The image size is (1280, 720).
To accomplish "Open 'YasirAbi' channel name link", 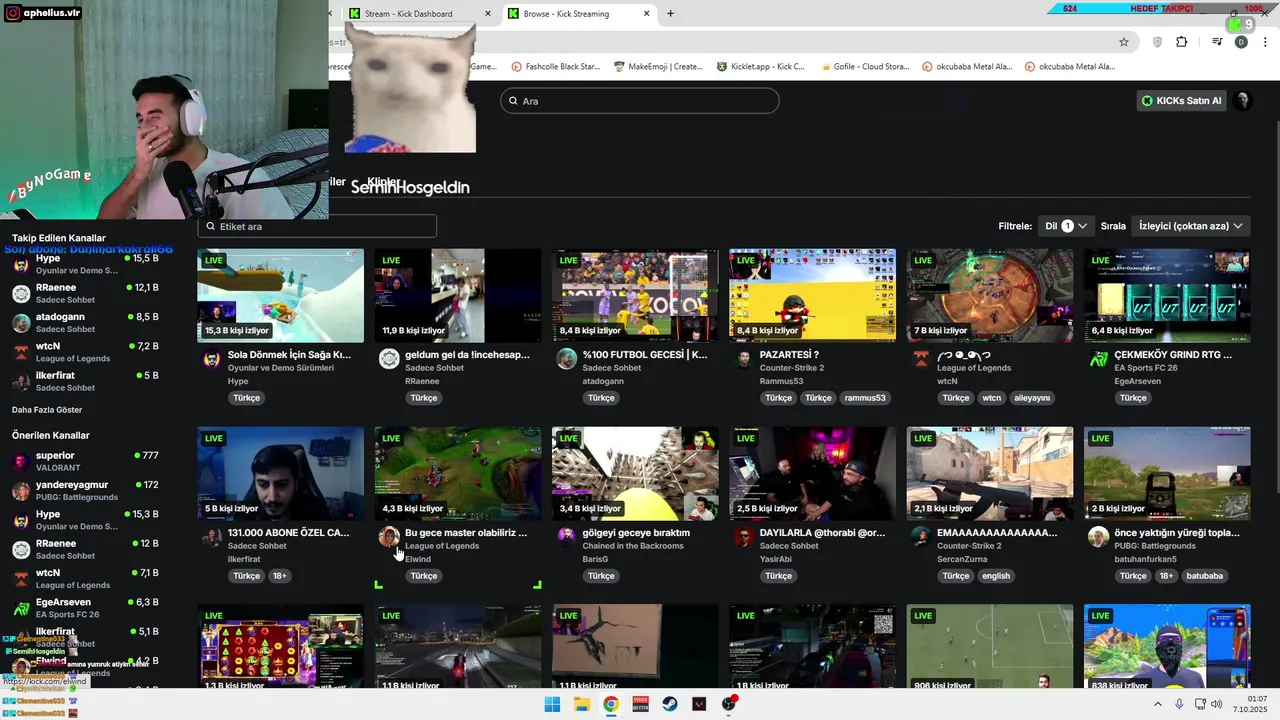I will pyautogui.click(x=776, y=559).
